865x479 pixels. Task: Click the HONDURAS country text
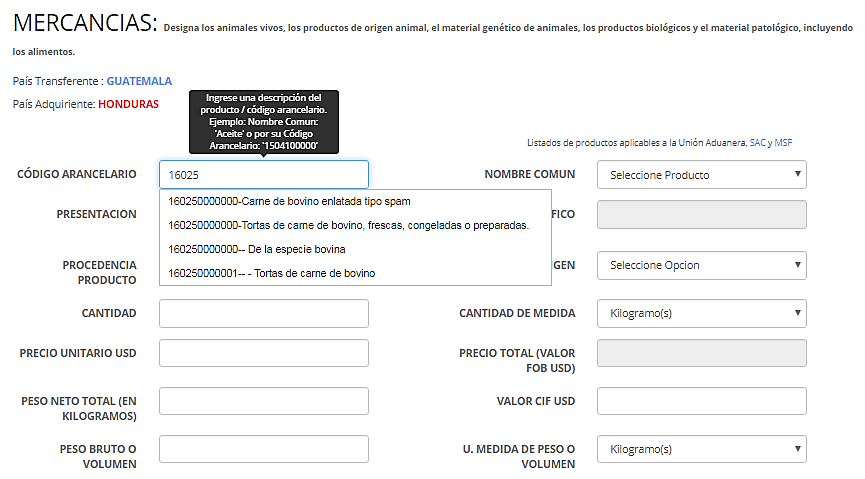coord(129,104)
